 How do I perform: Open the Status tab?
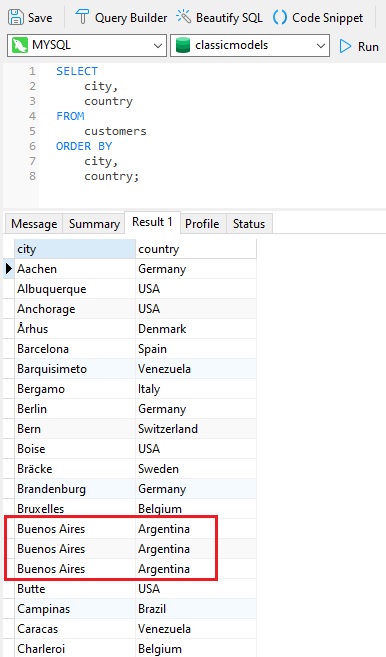(x=249, y=223)
